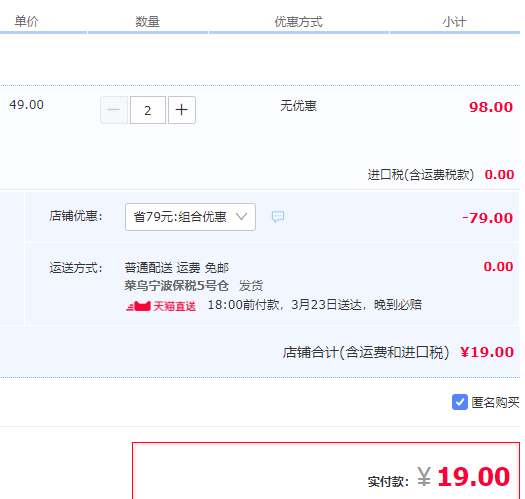Open the 省79元:组合优惠 store discount dropdown

click(x=190, y=217)
